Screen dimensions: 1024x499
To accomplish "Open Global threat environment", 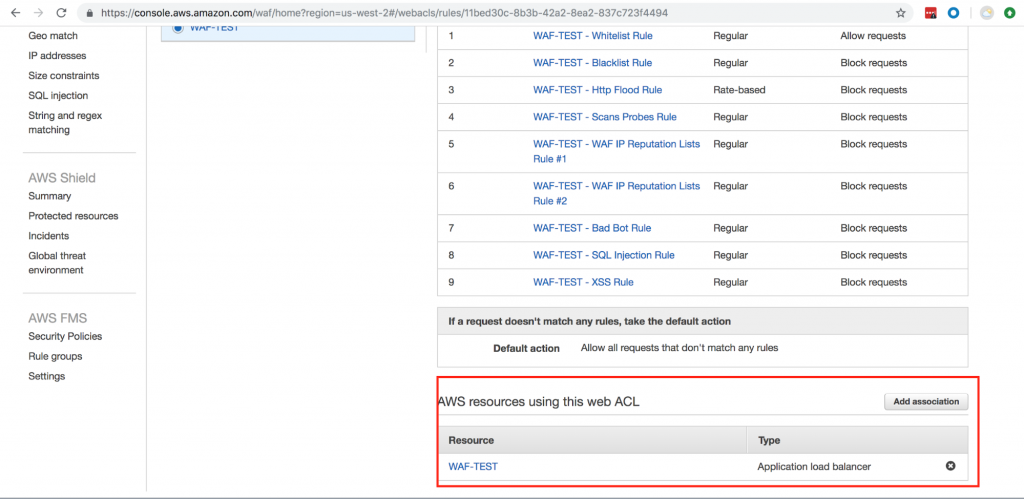I will pos(57,263).
